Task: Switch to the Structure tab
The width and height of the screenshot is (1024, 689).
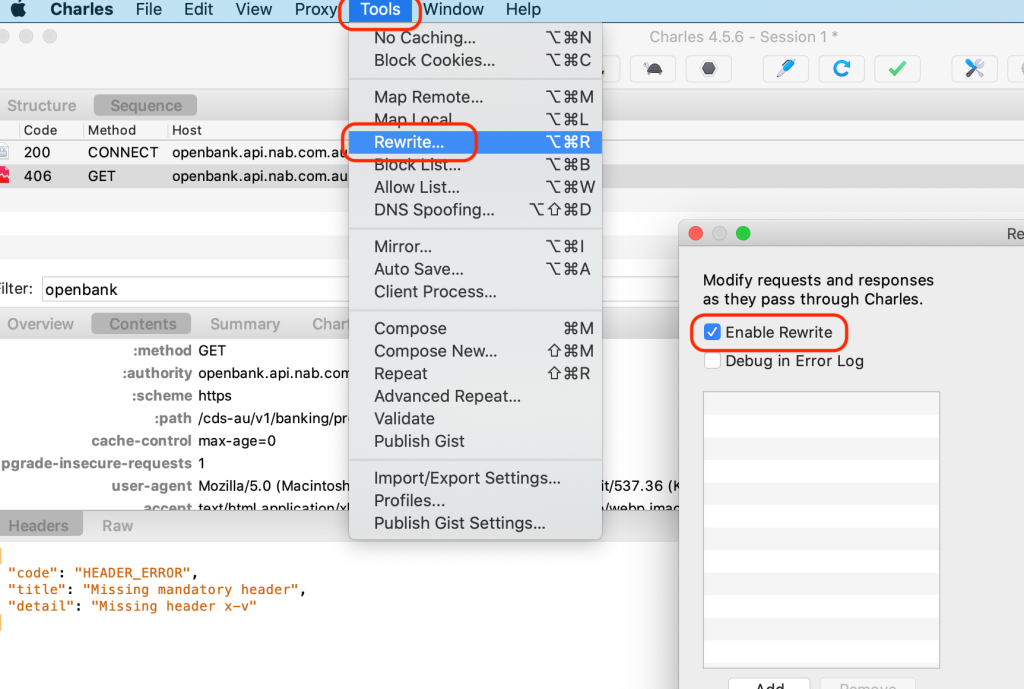Action: tap(42, 106)
